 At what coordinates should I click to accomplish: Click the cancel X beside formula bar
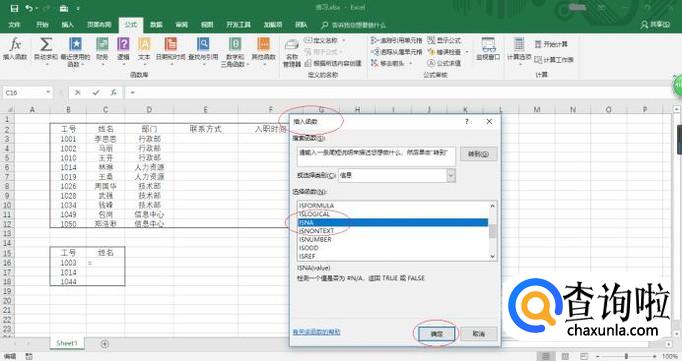tap(77, 92)
